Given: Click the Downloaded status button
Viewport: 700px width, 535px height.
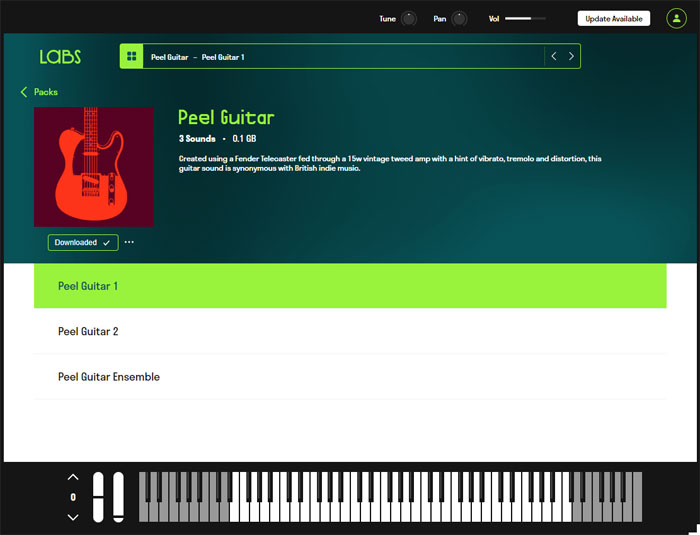Looking at the screenshot, I should point(83,242).
